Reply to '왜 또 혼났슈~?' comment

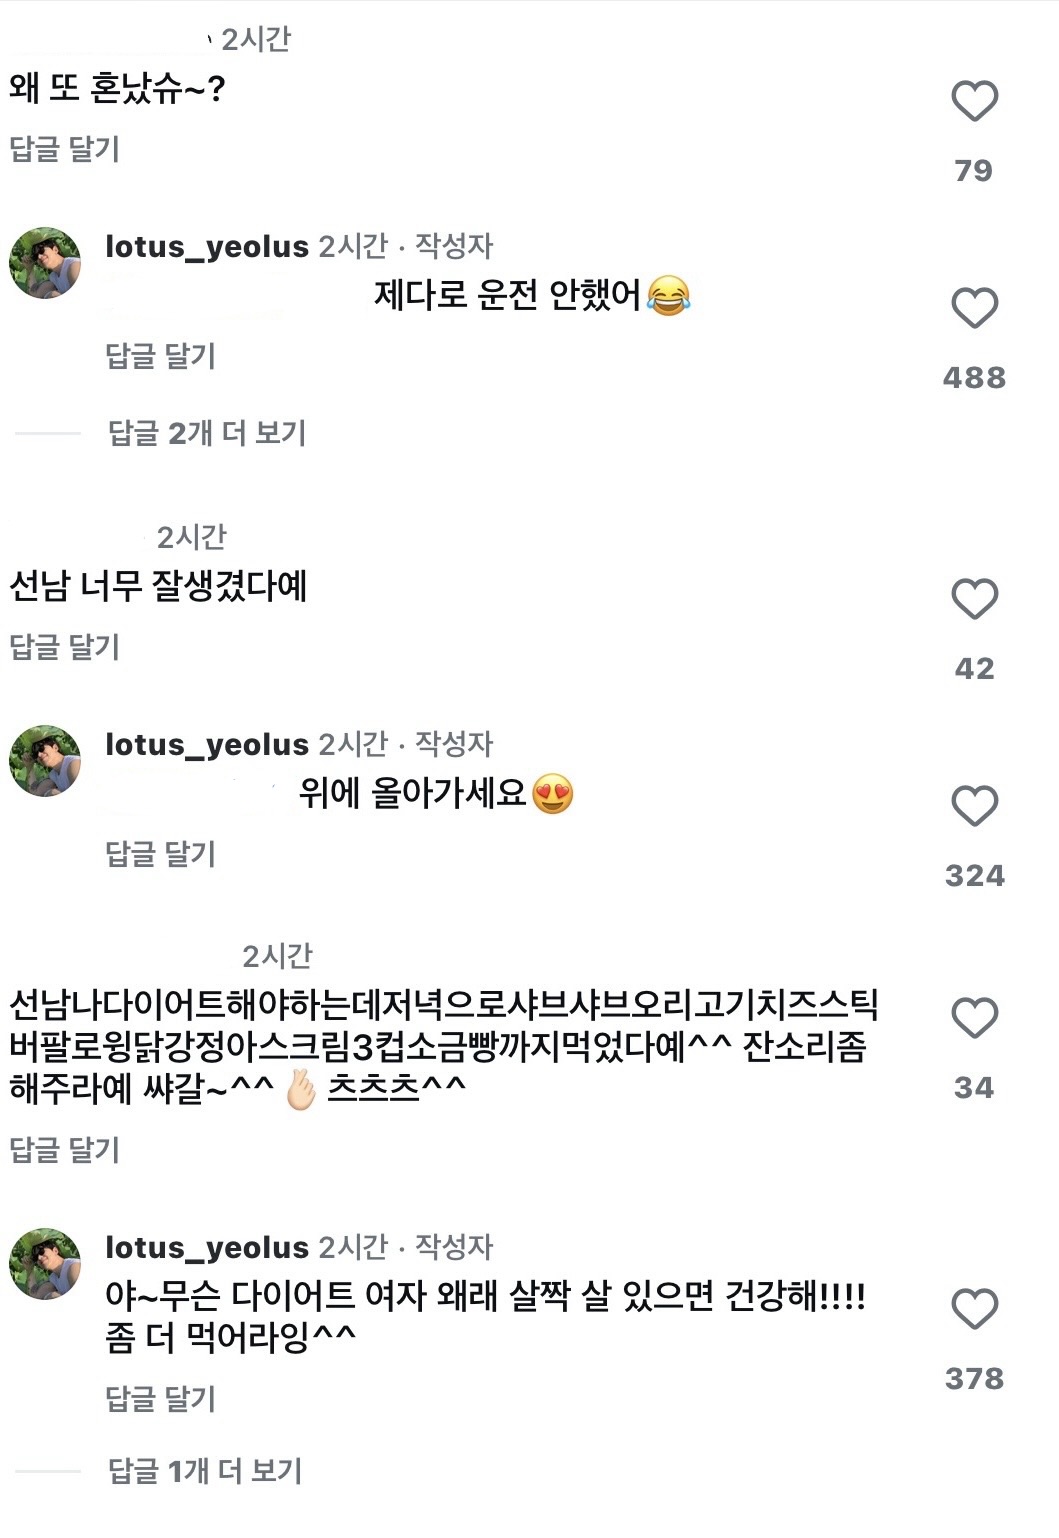coord(64,149)
